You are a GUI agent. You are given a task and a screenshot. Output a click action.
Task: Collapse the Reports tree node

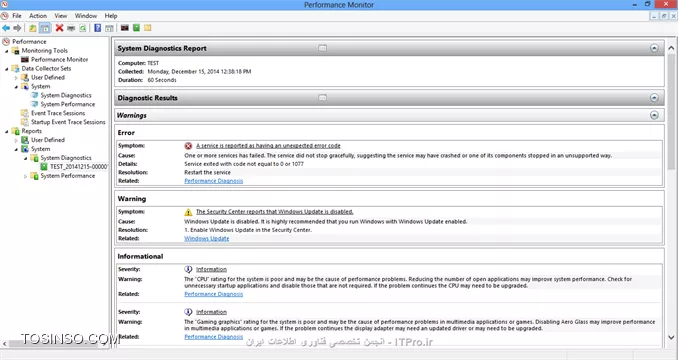click(x=7, y=131)
